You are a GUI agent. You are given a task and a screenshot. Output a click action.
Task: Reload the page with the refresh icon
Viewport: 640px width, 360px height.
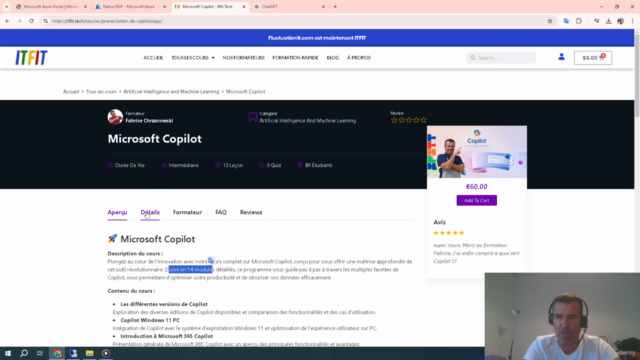pyautogui.click(x=31, y=21)
